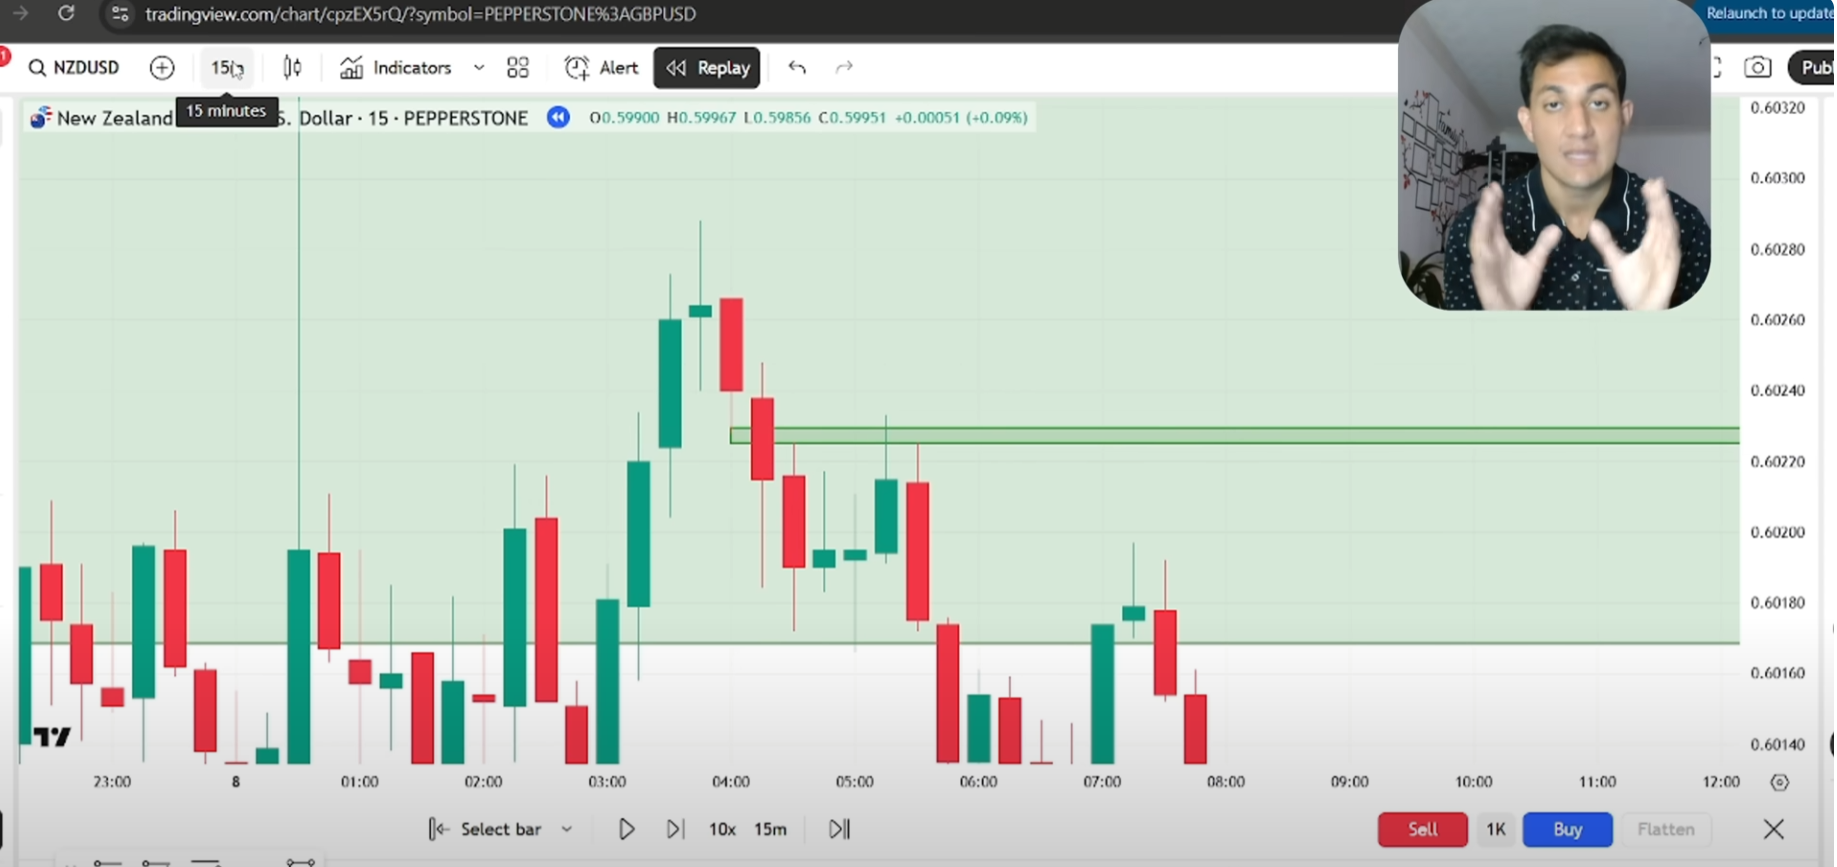
Task: Open the 15 minutes interval selector
Action: pyautogui.click(x=226, y=68)
